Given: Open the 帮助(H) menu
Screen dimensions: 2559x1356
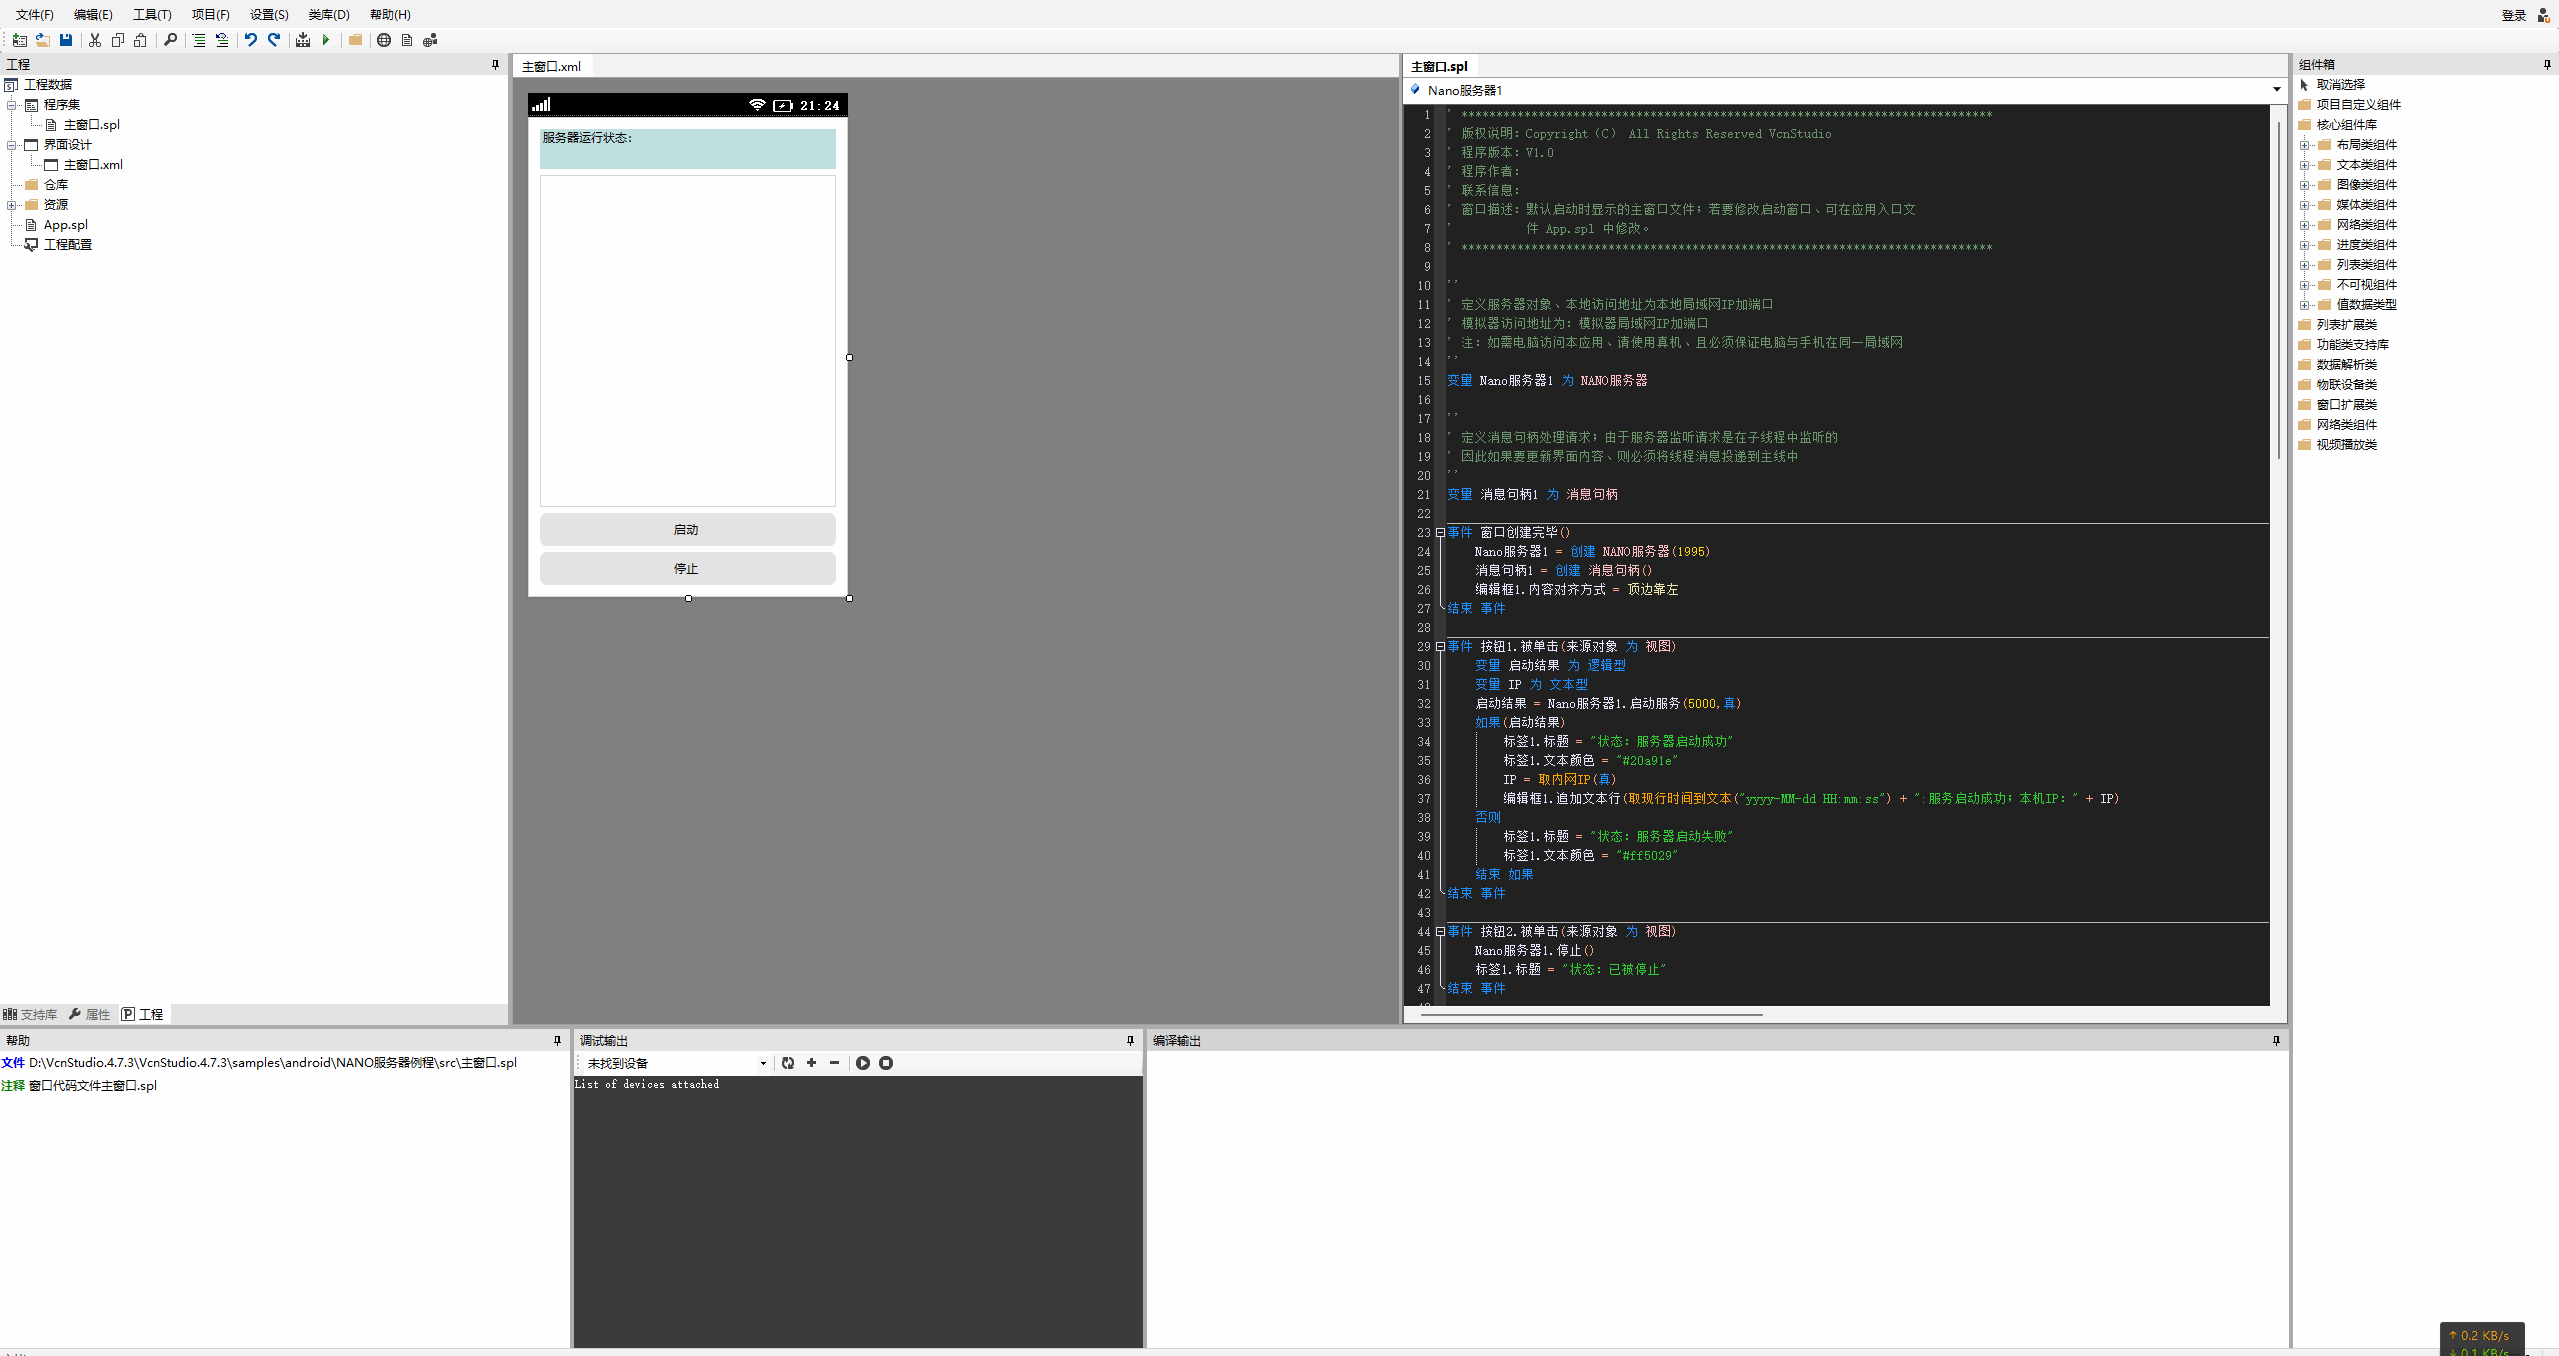Looking at the screenshot, I should point(390,15).
